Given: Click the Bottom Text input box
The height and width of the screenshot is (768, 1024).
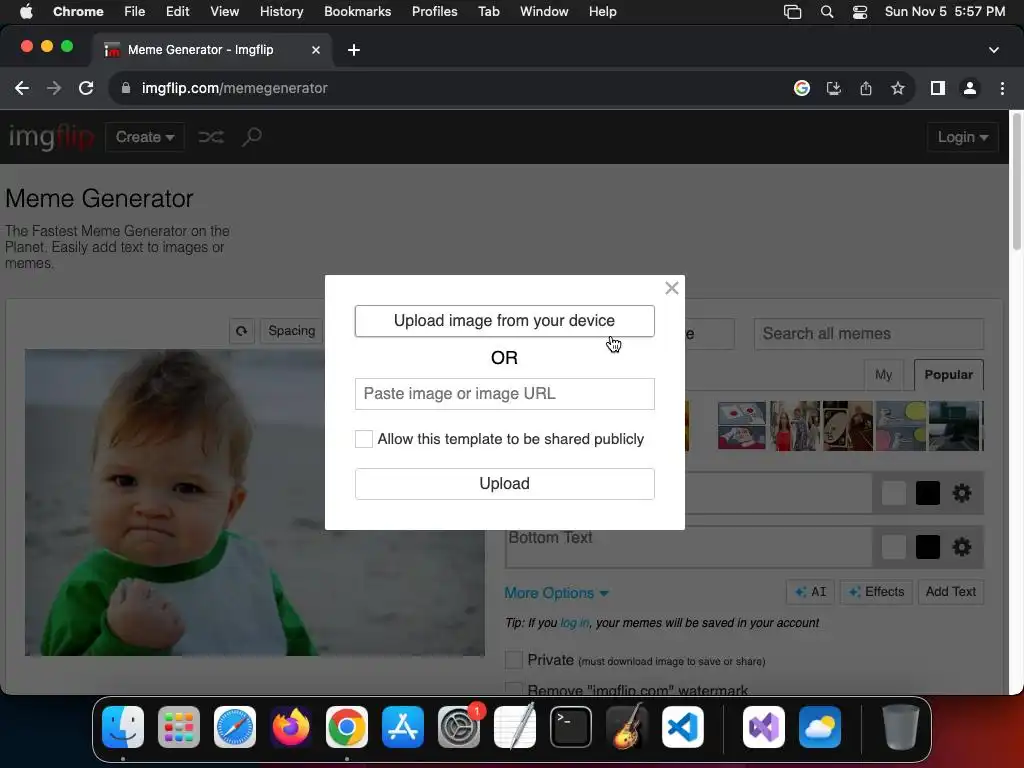Looking at the screenshot, I should click(688, 547).
